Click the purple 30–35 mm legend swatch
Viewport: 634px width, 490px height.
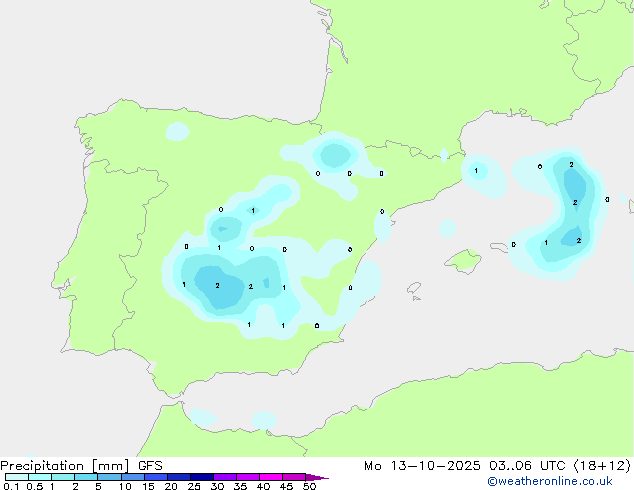coord(225,477)
